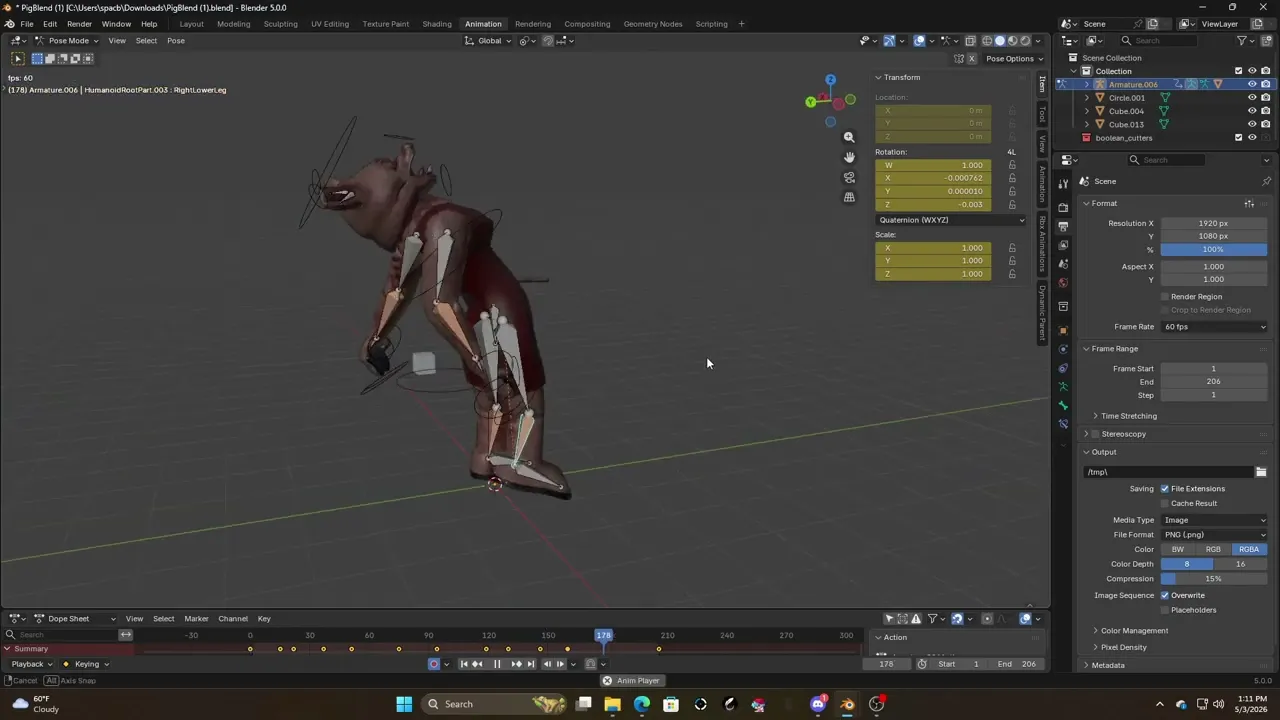Open the Render menu
The height and width of the screenshot is (720, 1280).
[79, 24]
